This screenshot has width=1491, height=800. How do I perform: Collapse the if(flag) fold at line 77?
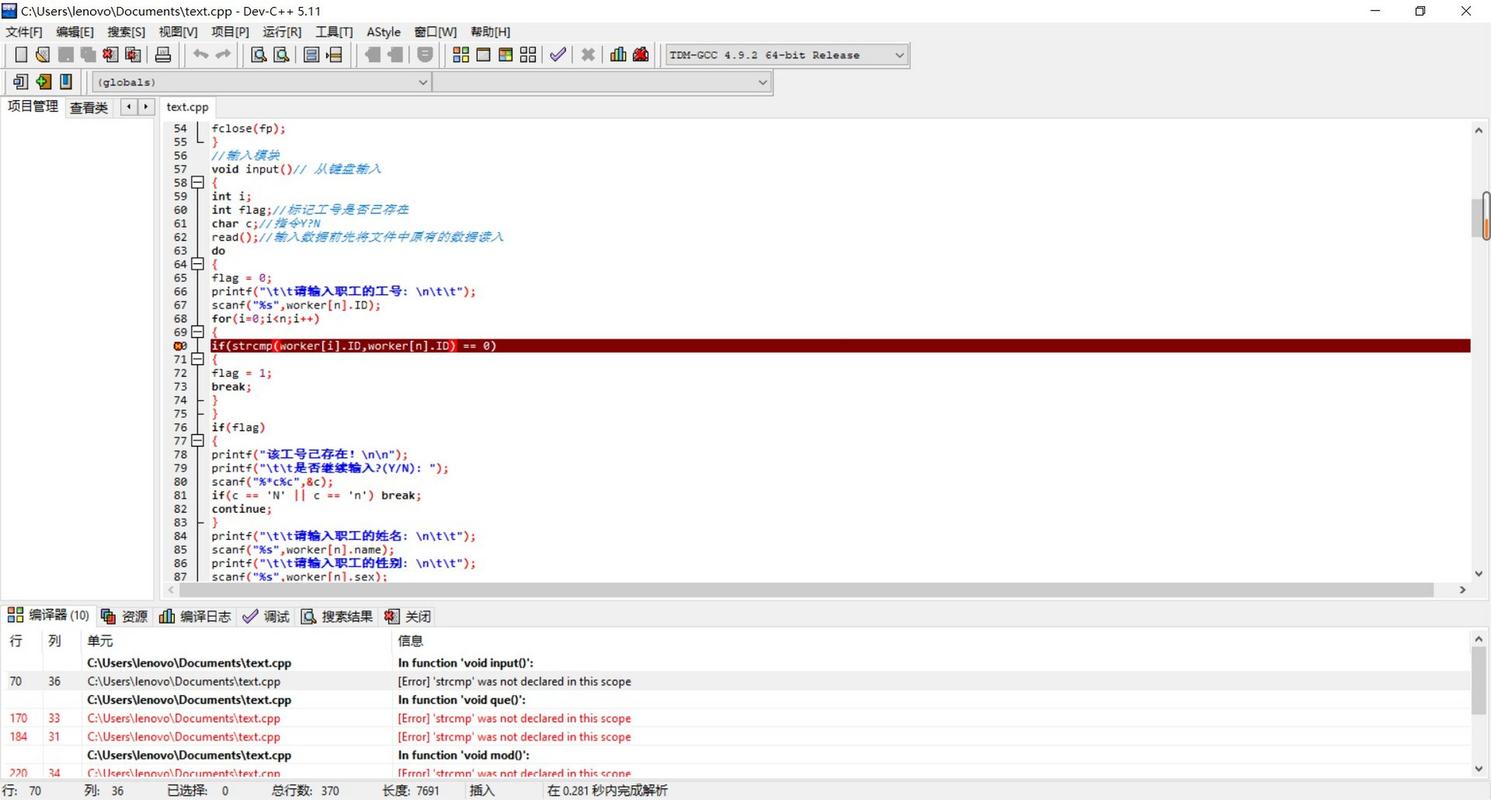pos(197,441)
